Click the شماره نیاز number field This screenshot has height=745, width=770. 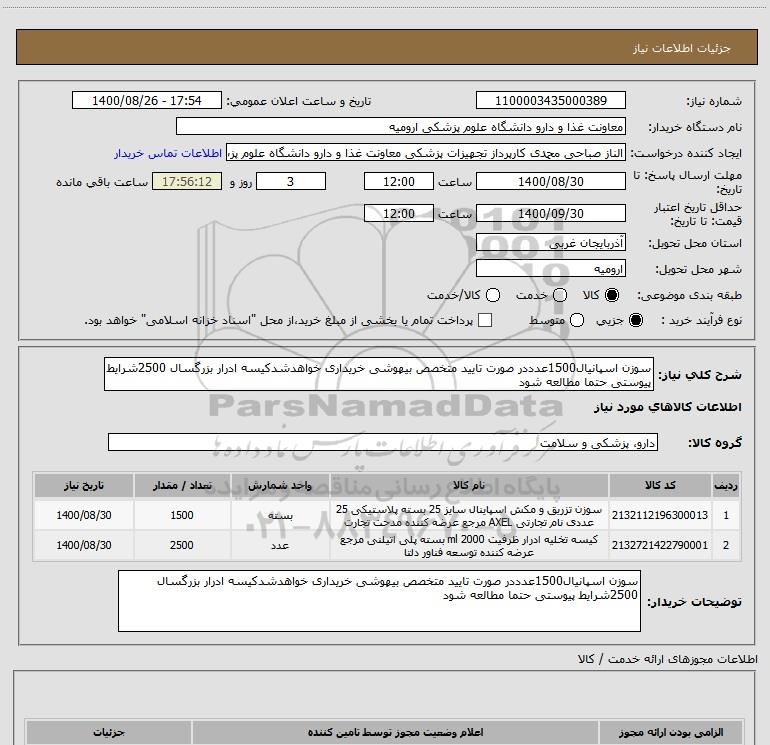tap(551, 101)
